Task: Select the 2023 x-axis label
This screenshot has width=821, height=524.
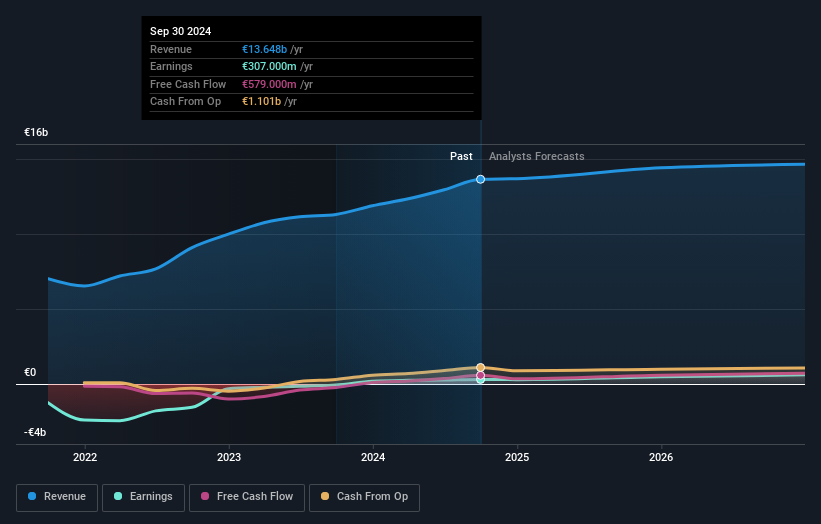Action: (229, 457)
